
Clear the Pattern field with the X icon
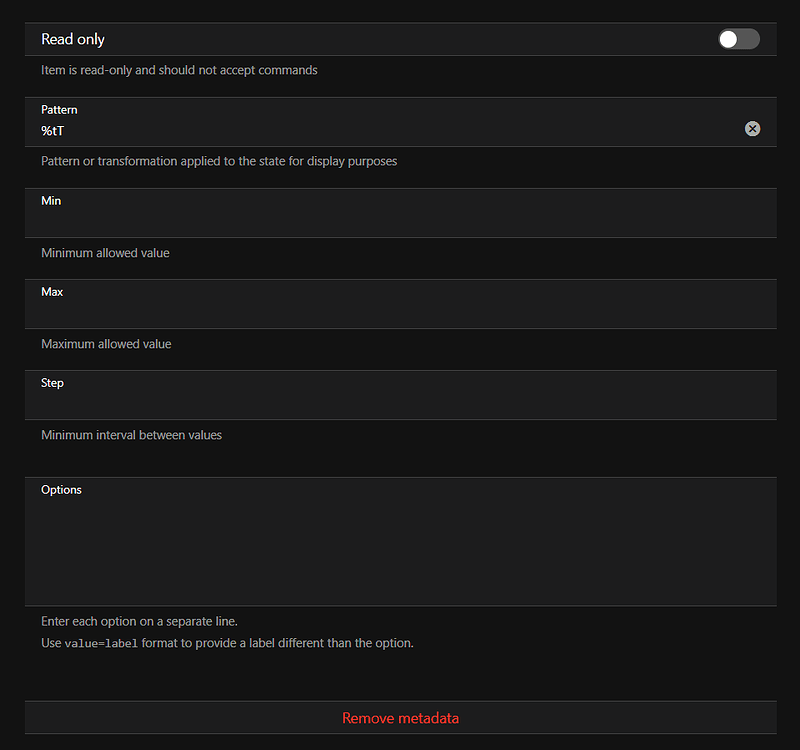pos(752,129)
